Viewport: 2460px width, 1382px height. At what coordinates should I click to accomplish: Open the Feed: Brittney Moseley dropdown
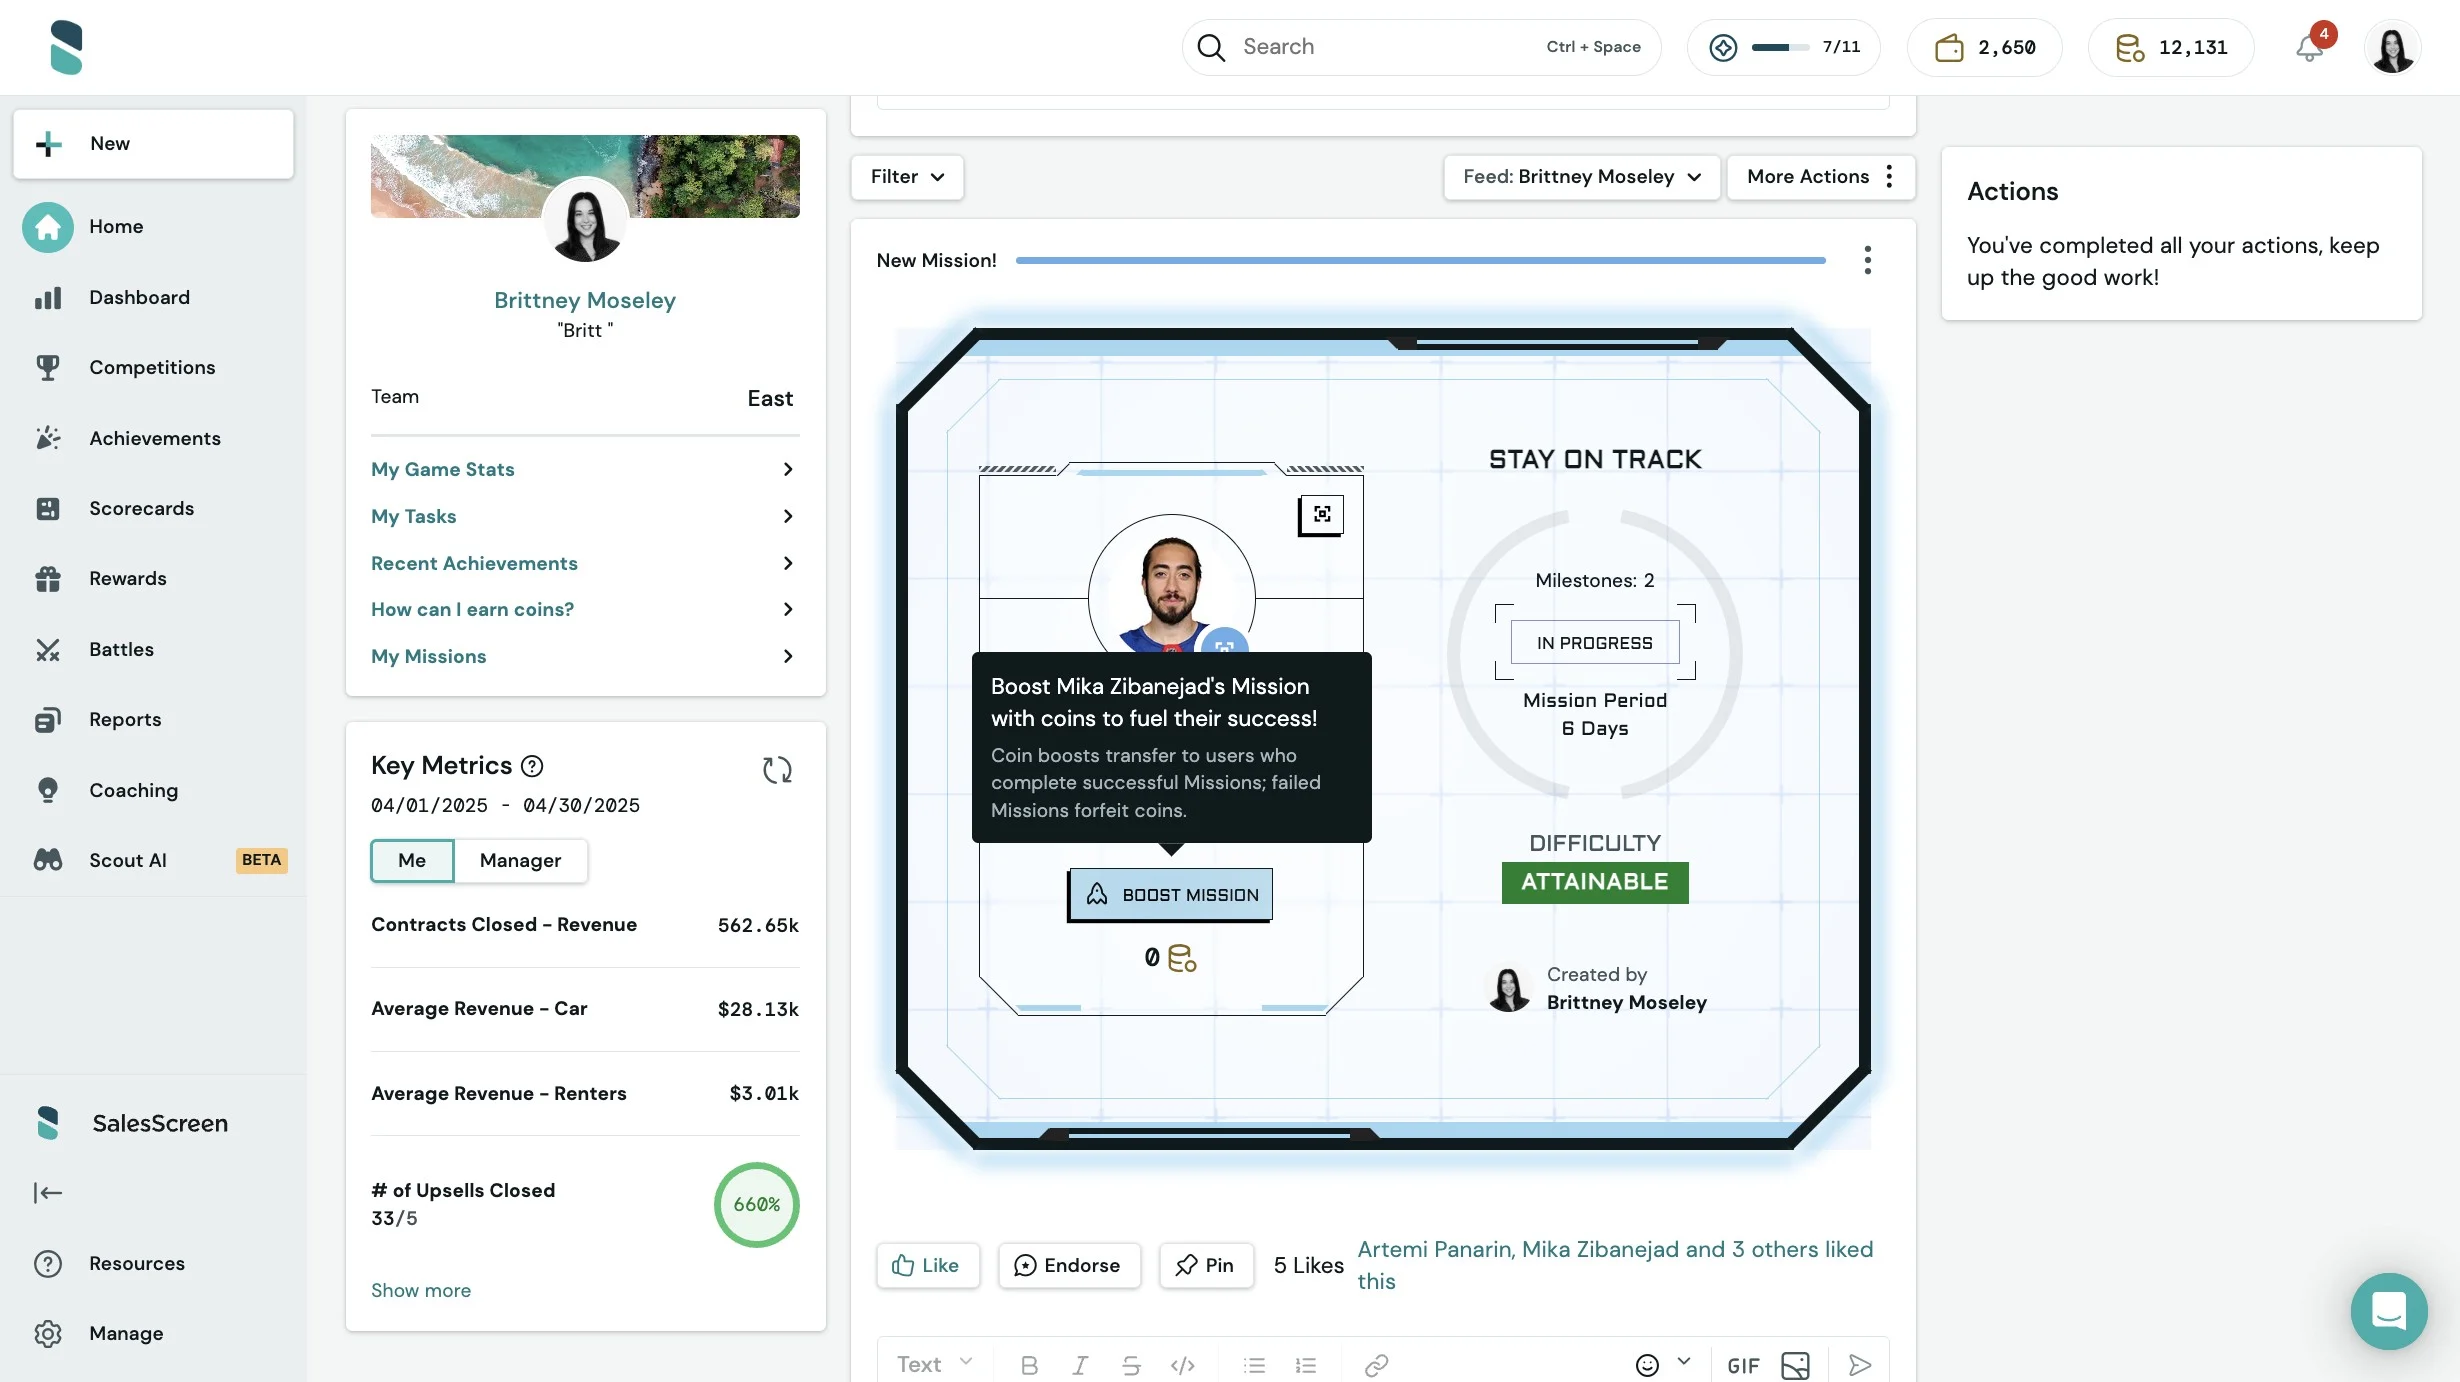tap(1582, 177)
